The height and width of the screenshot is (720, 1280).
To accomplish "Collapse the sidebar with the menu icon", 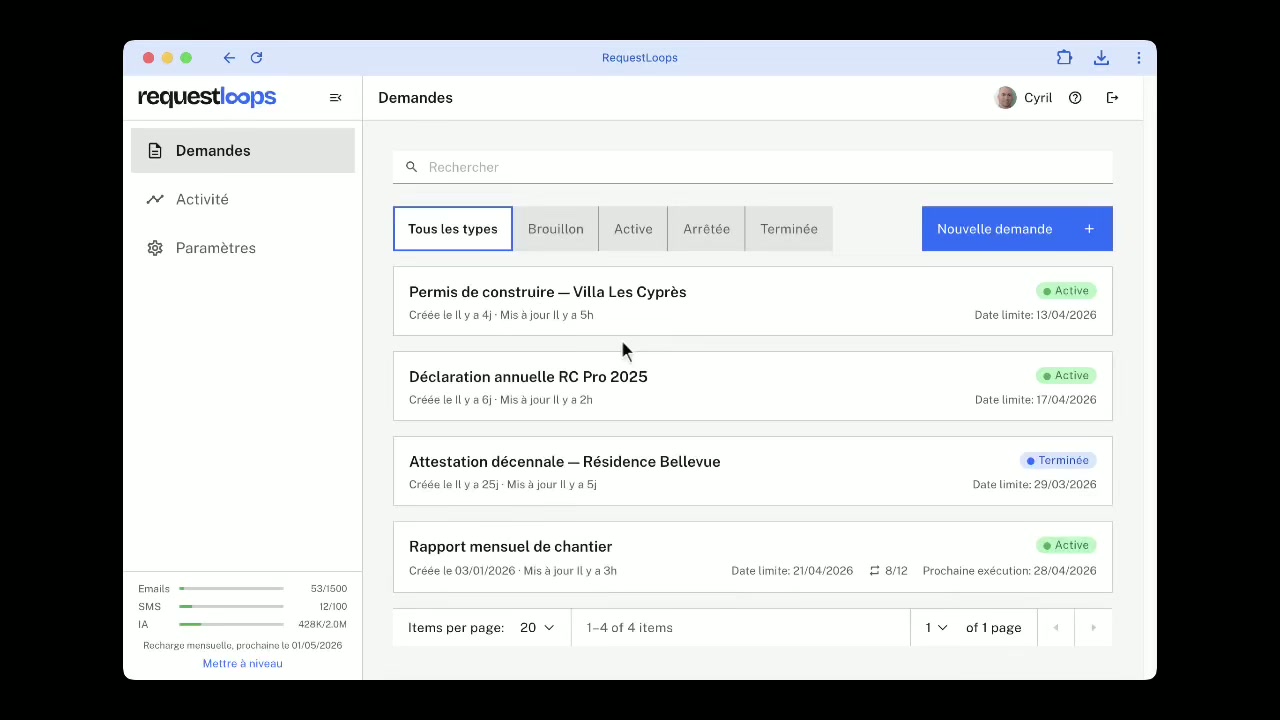I will point(335,98).
